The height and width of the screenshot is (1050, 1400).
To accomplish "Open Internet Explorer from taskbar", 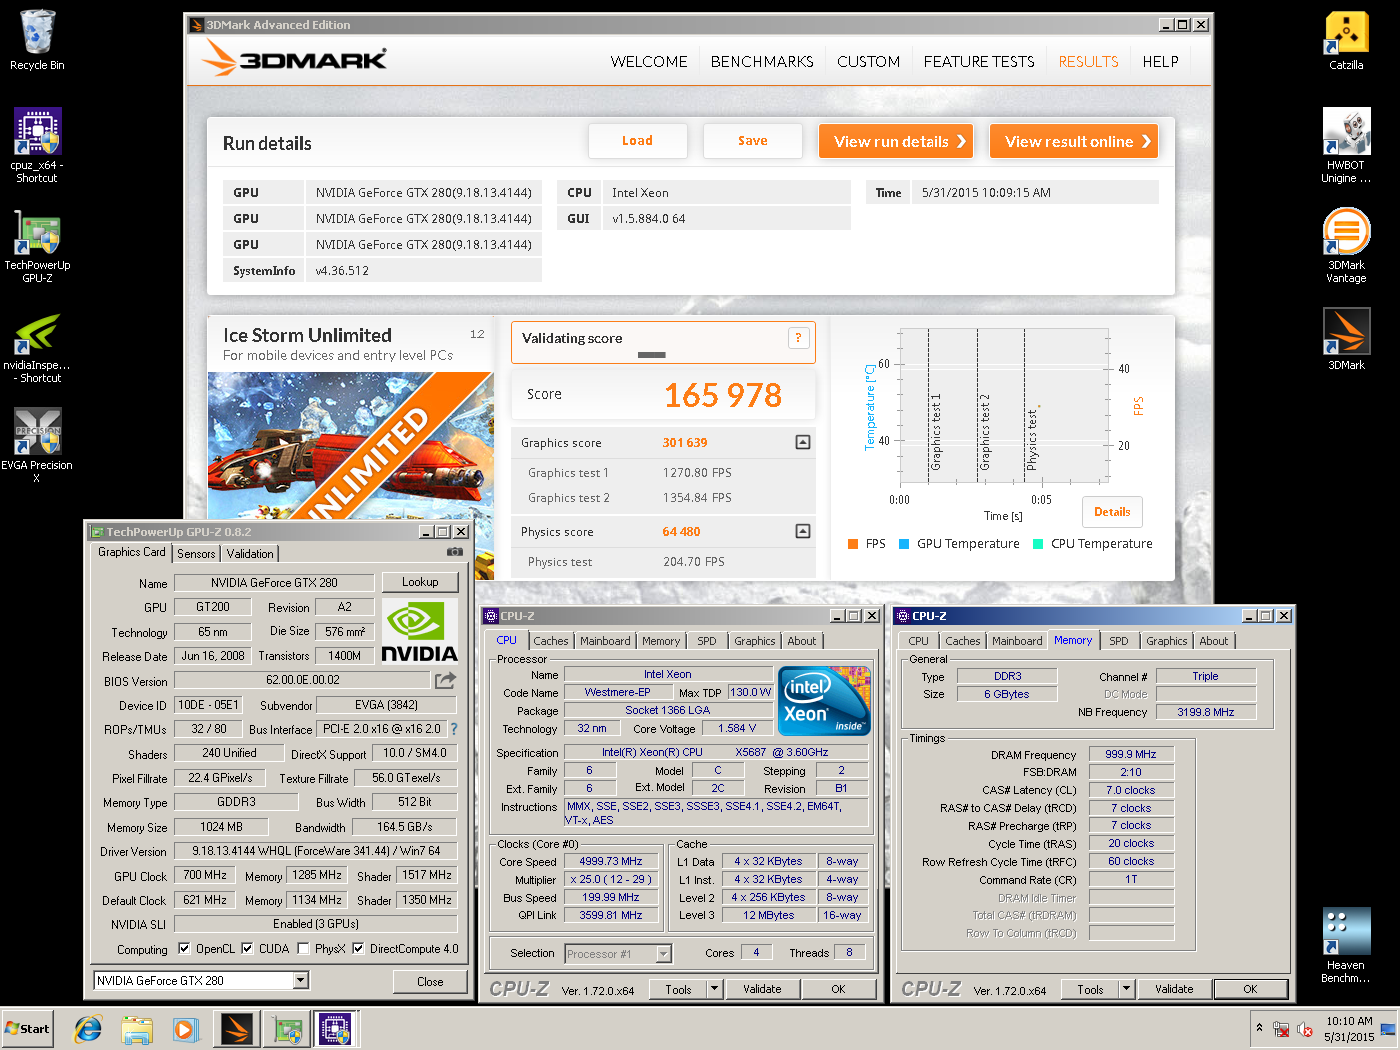I will 88,1029.
